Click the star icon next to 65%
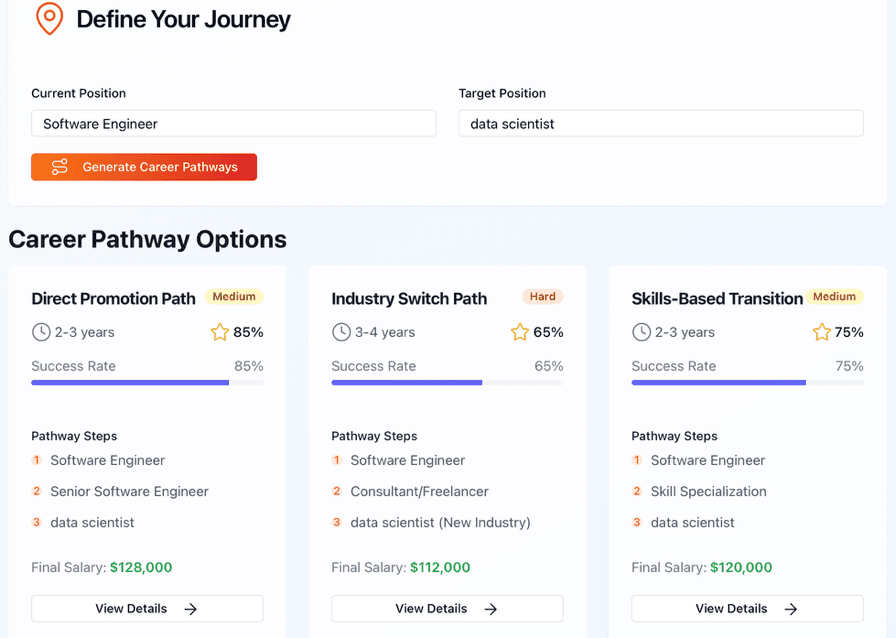This screenshot has height=638, width=896. [520, 331]
